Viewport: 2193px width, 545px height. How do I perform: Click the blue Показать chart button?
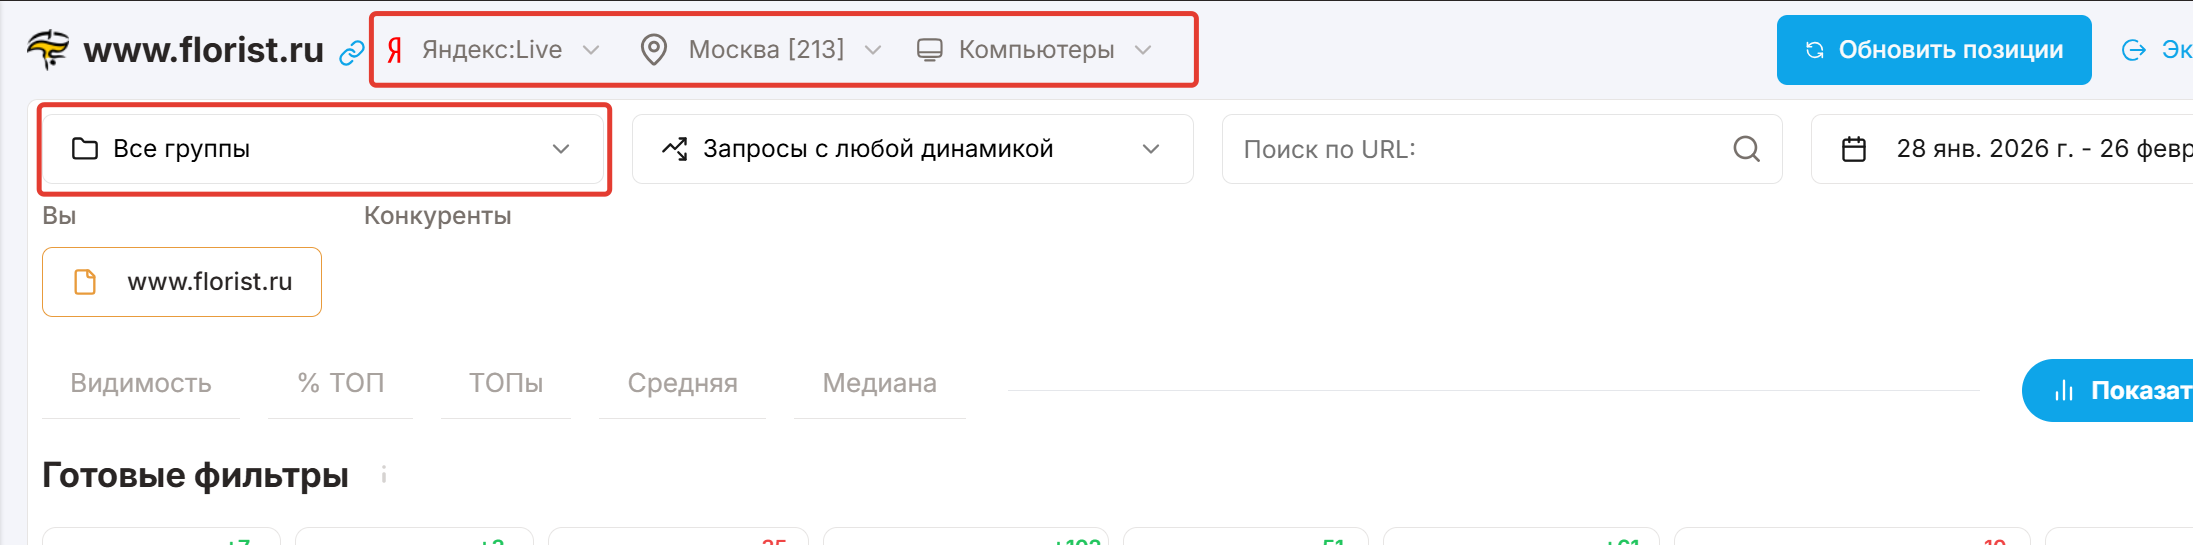(x=2110, y=390)
